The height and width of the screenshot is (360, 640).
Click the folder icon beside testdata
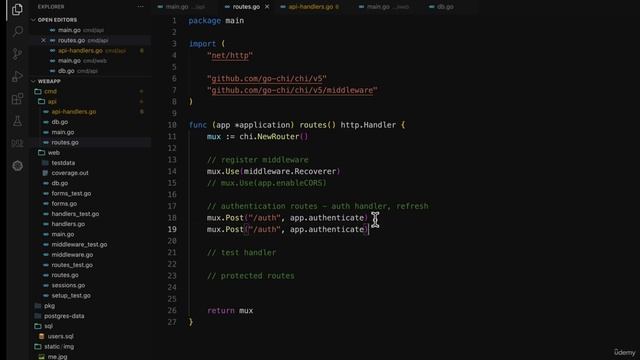point(45,163)
